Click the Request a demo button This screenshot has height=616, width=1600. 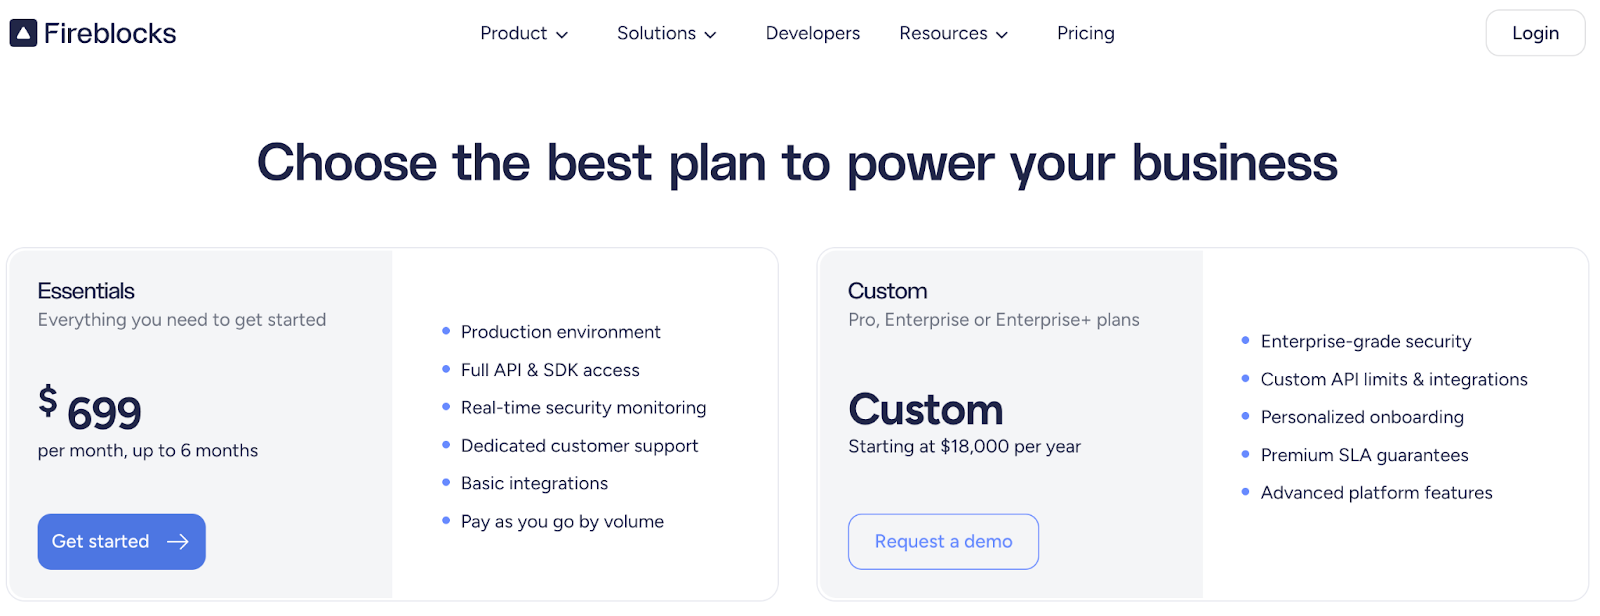(x=942, y=541)
